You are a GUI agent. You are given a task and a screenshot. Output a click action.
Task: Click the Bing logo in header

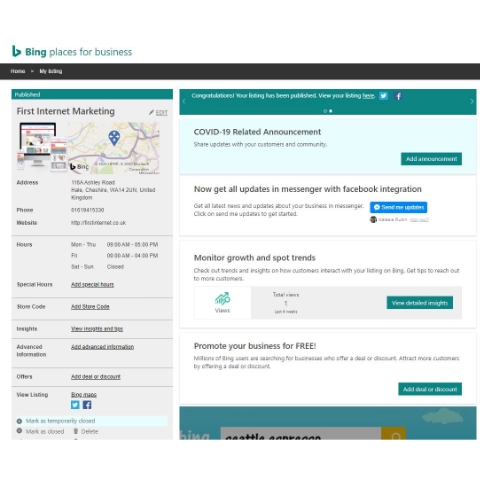coord(16,51)
